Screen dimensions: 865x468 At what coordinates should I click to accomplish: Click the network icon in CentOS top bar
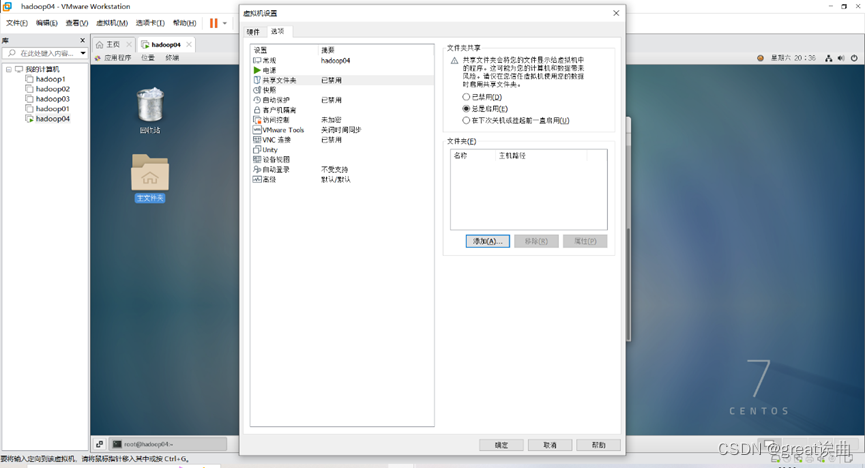point(829,58)
